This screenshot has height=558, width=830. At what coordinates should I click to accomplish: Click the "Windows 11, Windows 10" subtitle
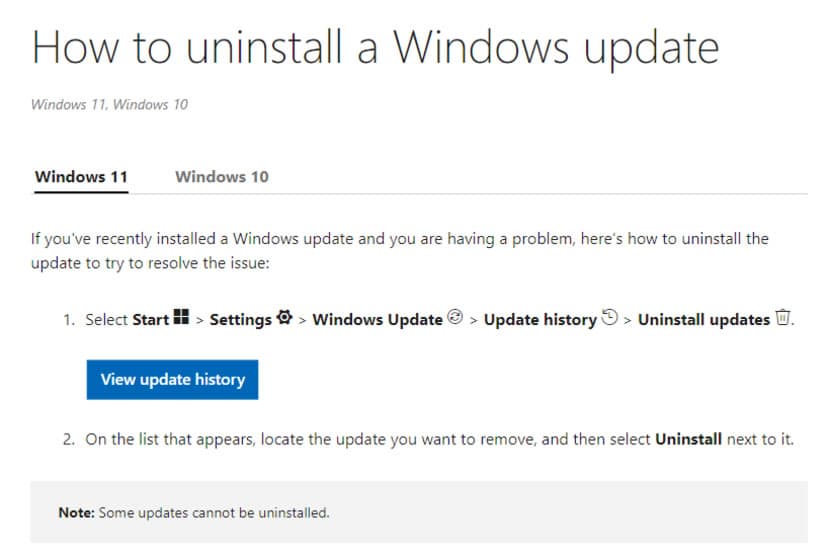point(109,104)
